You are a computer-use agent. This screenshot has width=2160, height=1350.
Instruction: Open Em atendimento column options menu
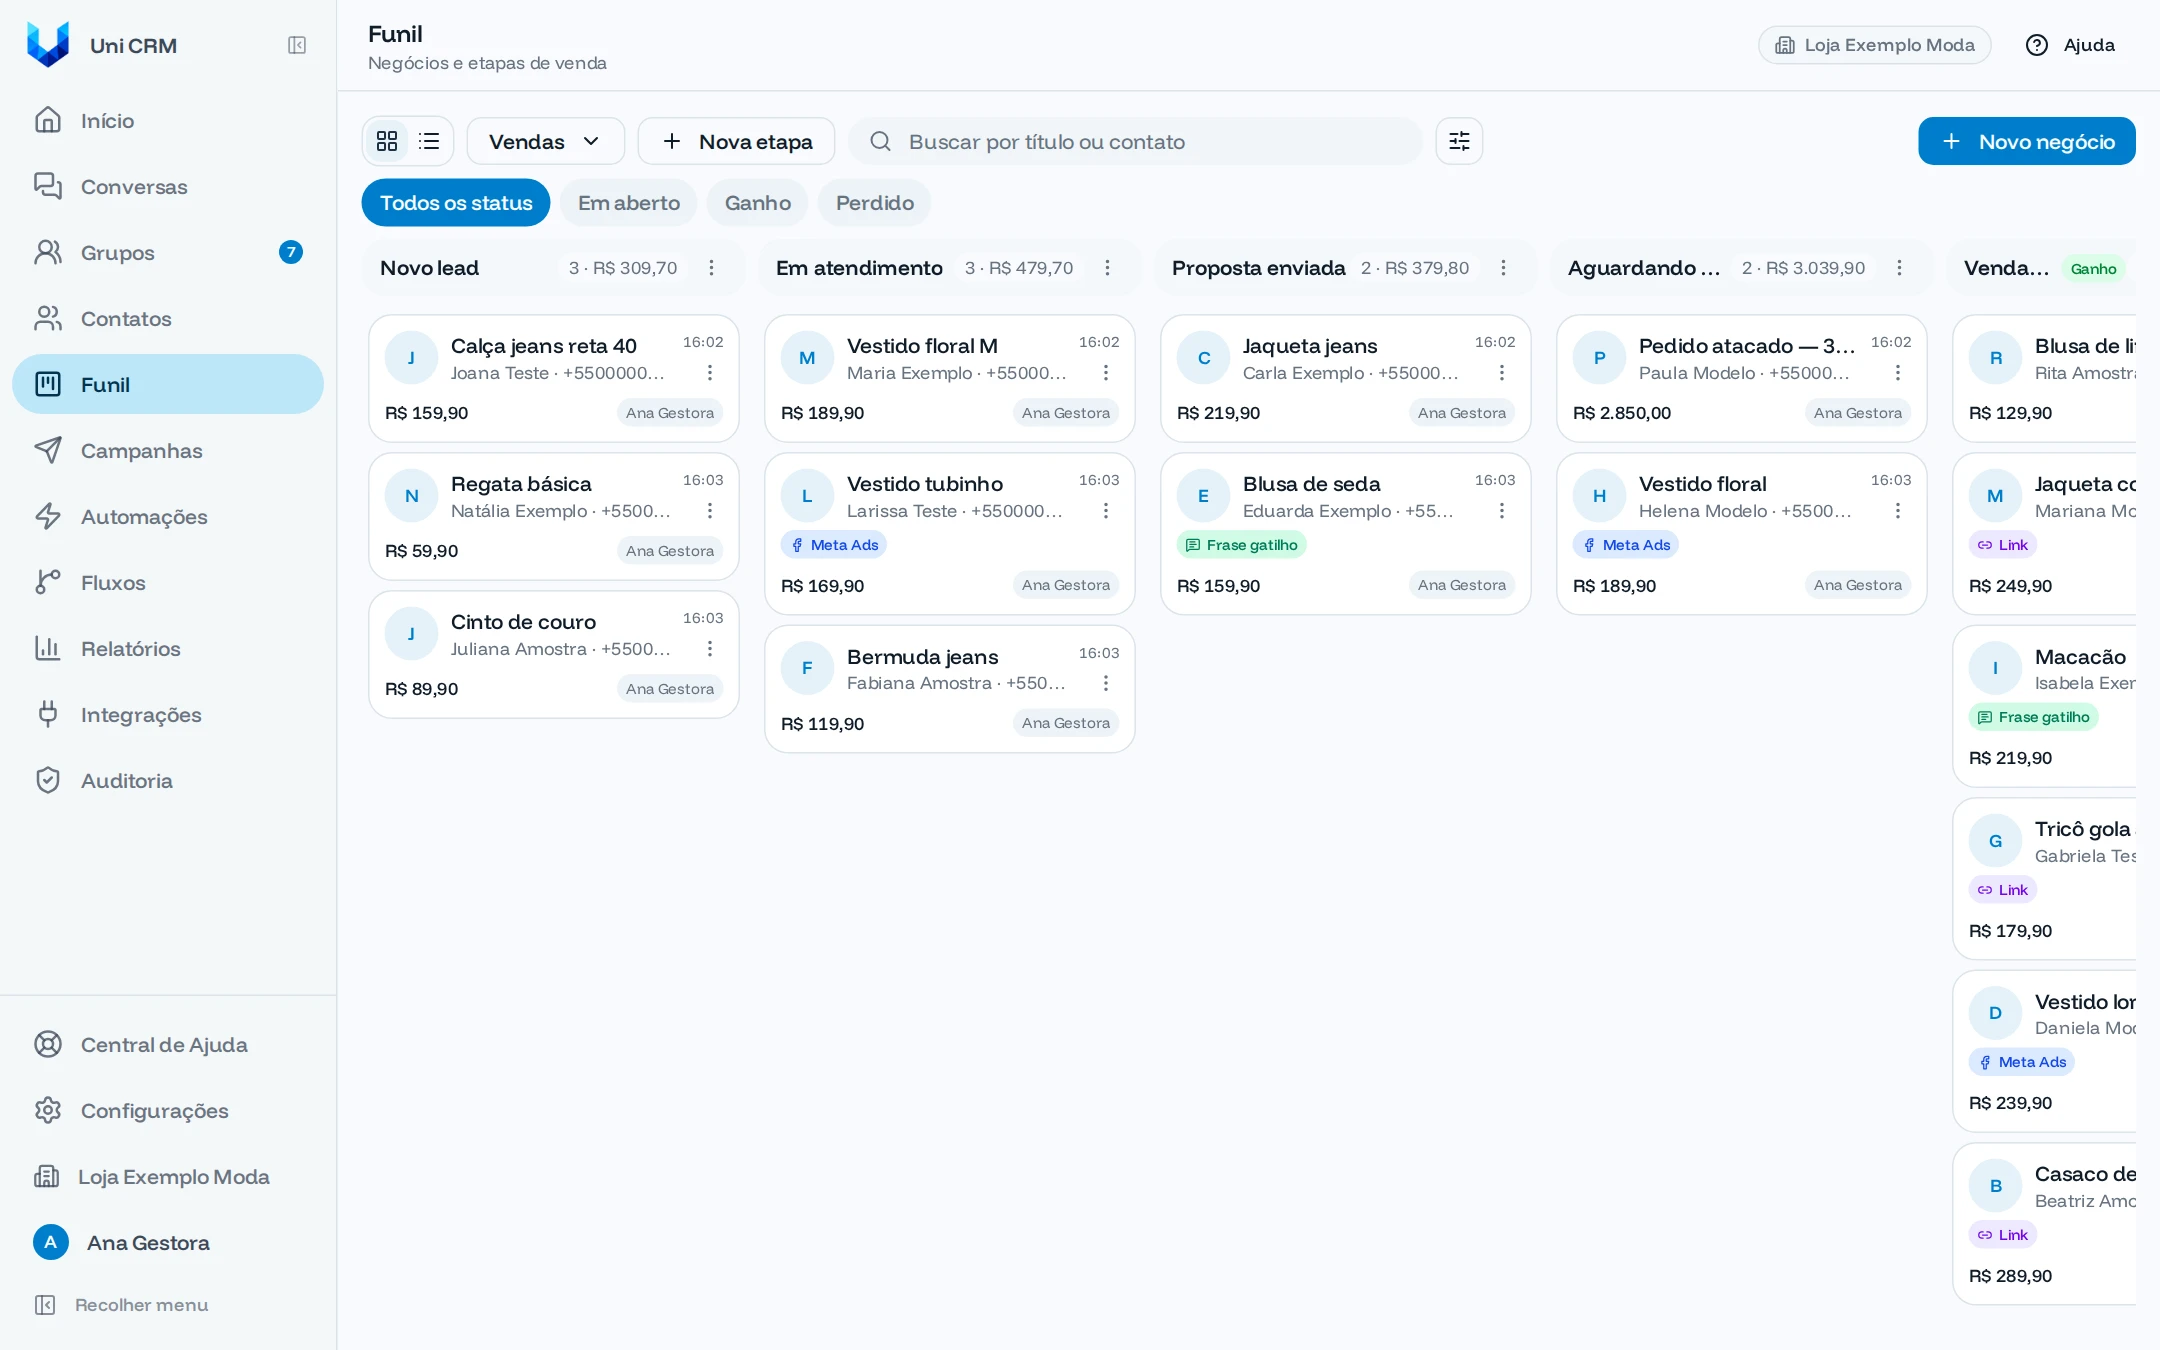(1107, 268)
